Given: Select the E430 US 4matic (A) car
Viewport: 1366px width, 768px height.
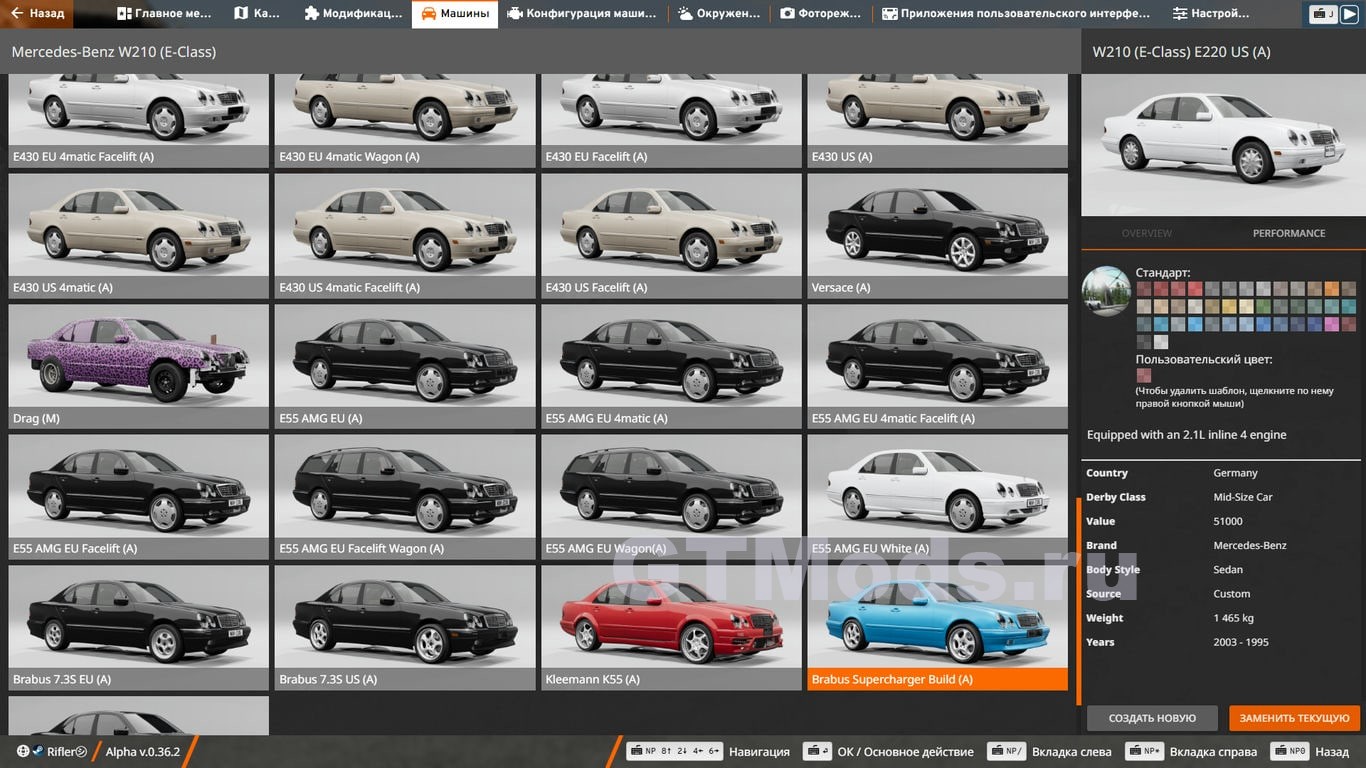Looking at the screenshot, I should (139, 236).
